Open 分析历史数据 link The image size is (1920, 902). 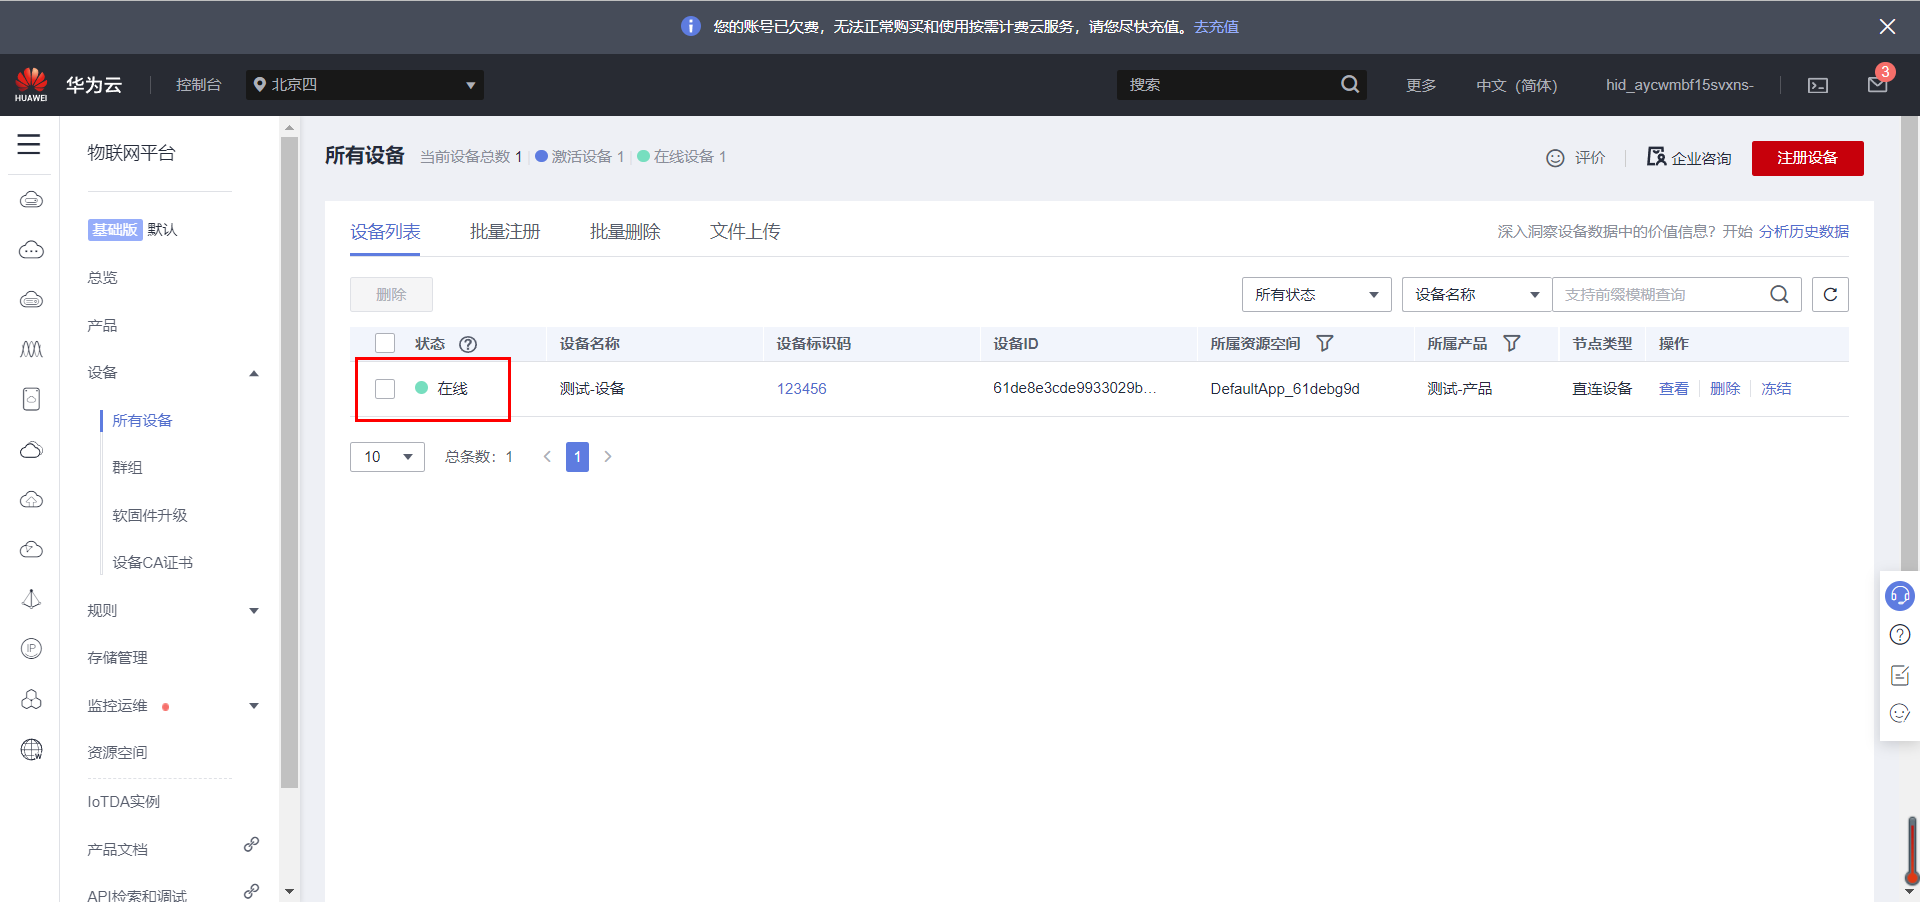[1804, 231]
